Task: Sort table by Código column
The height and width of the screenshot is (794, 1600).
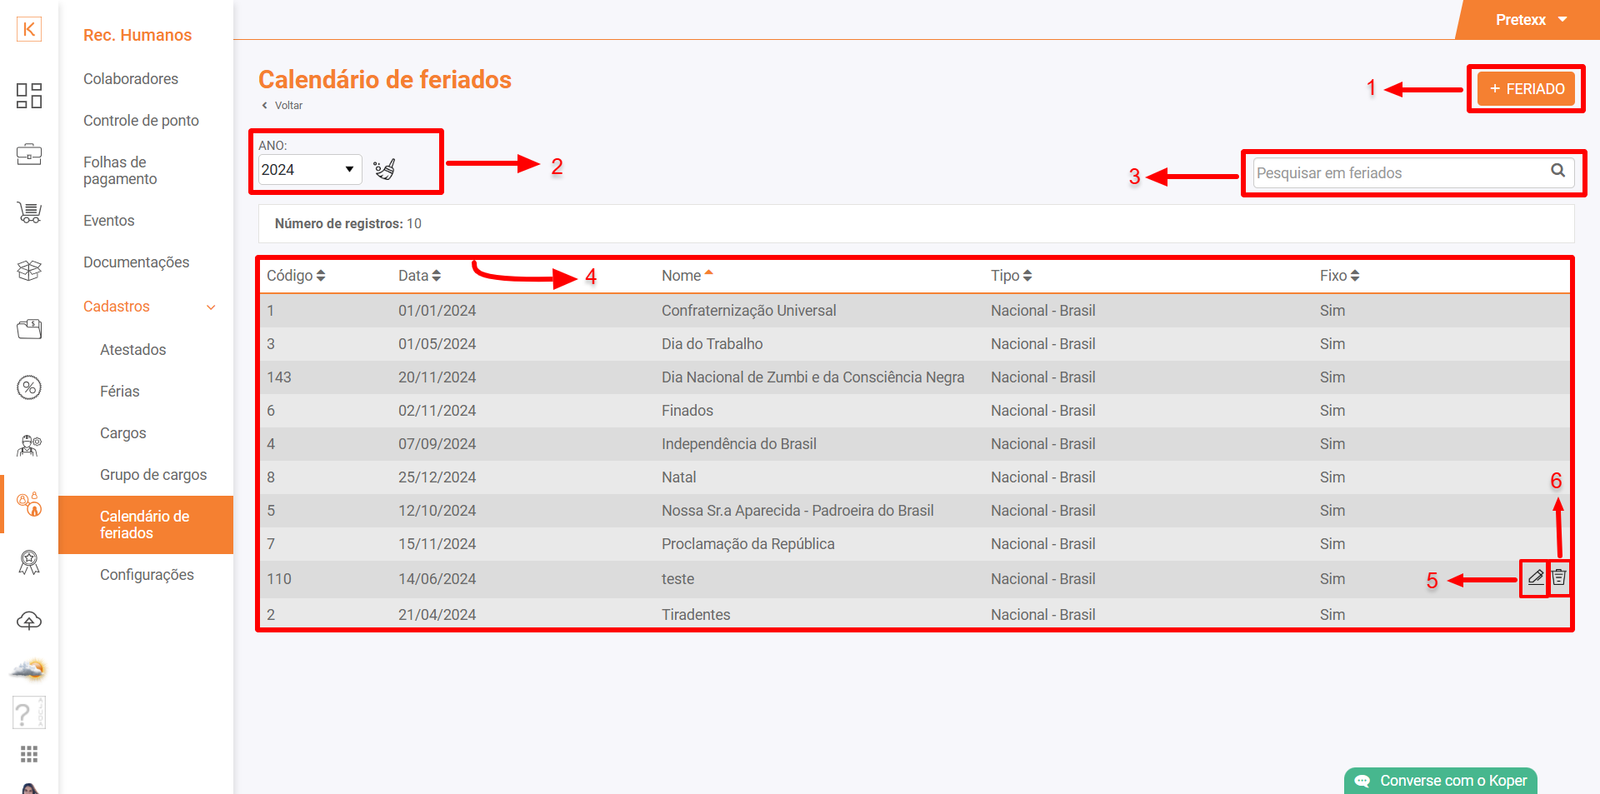Action: pos(296,276)
